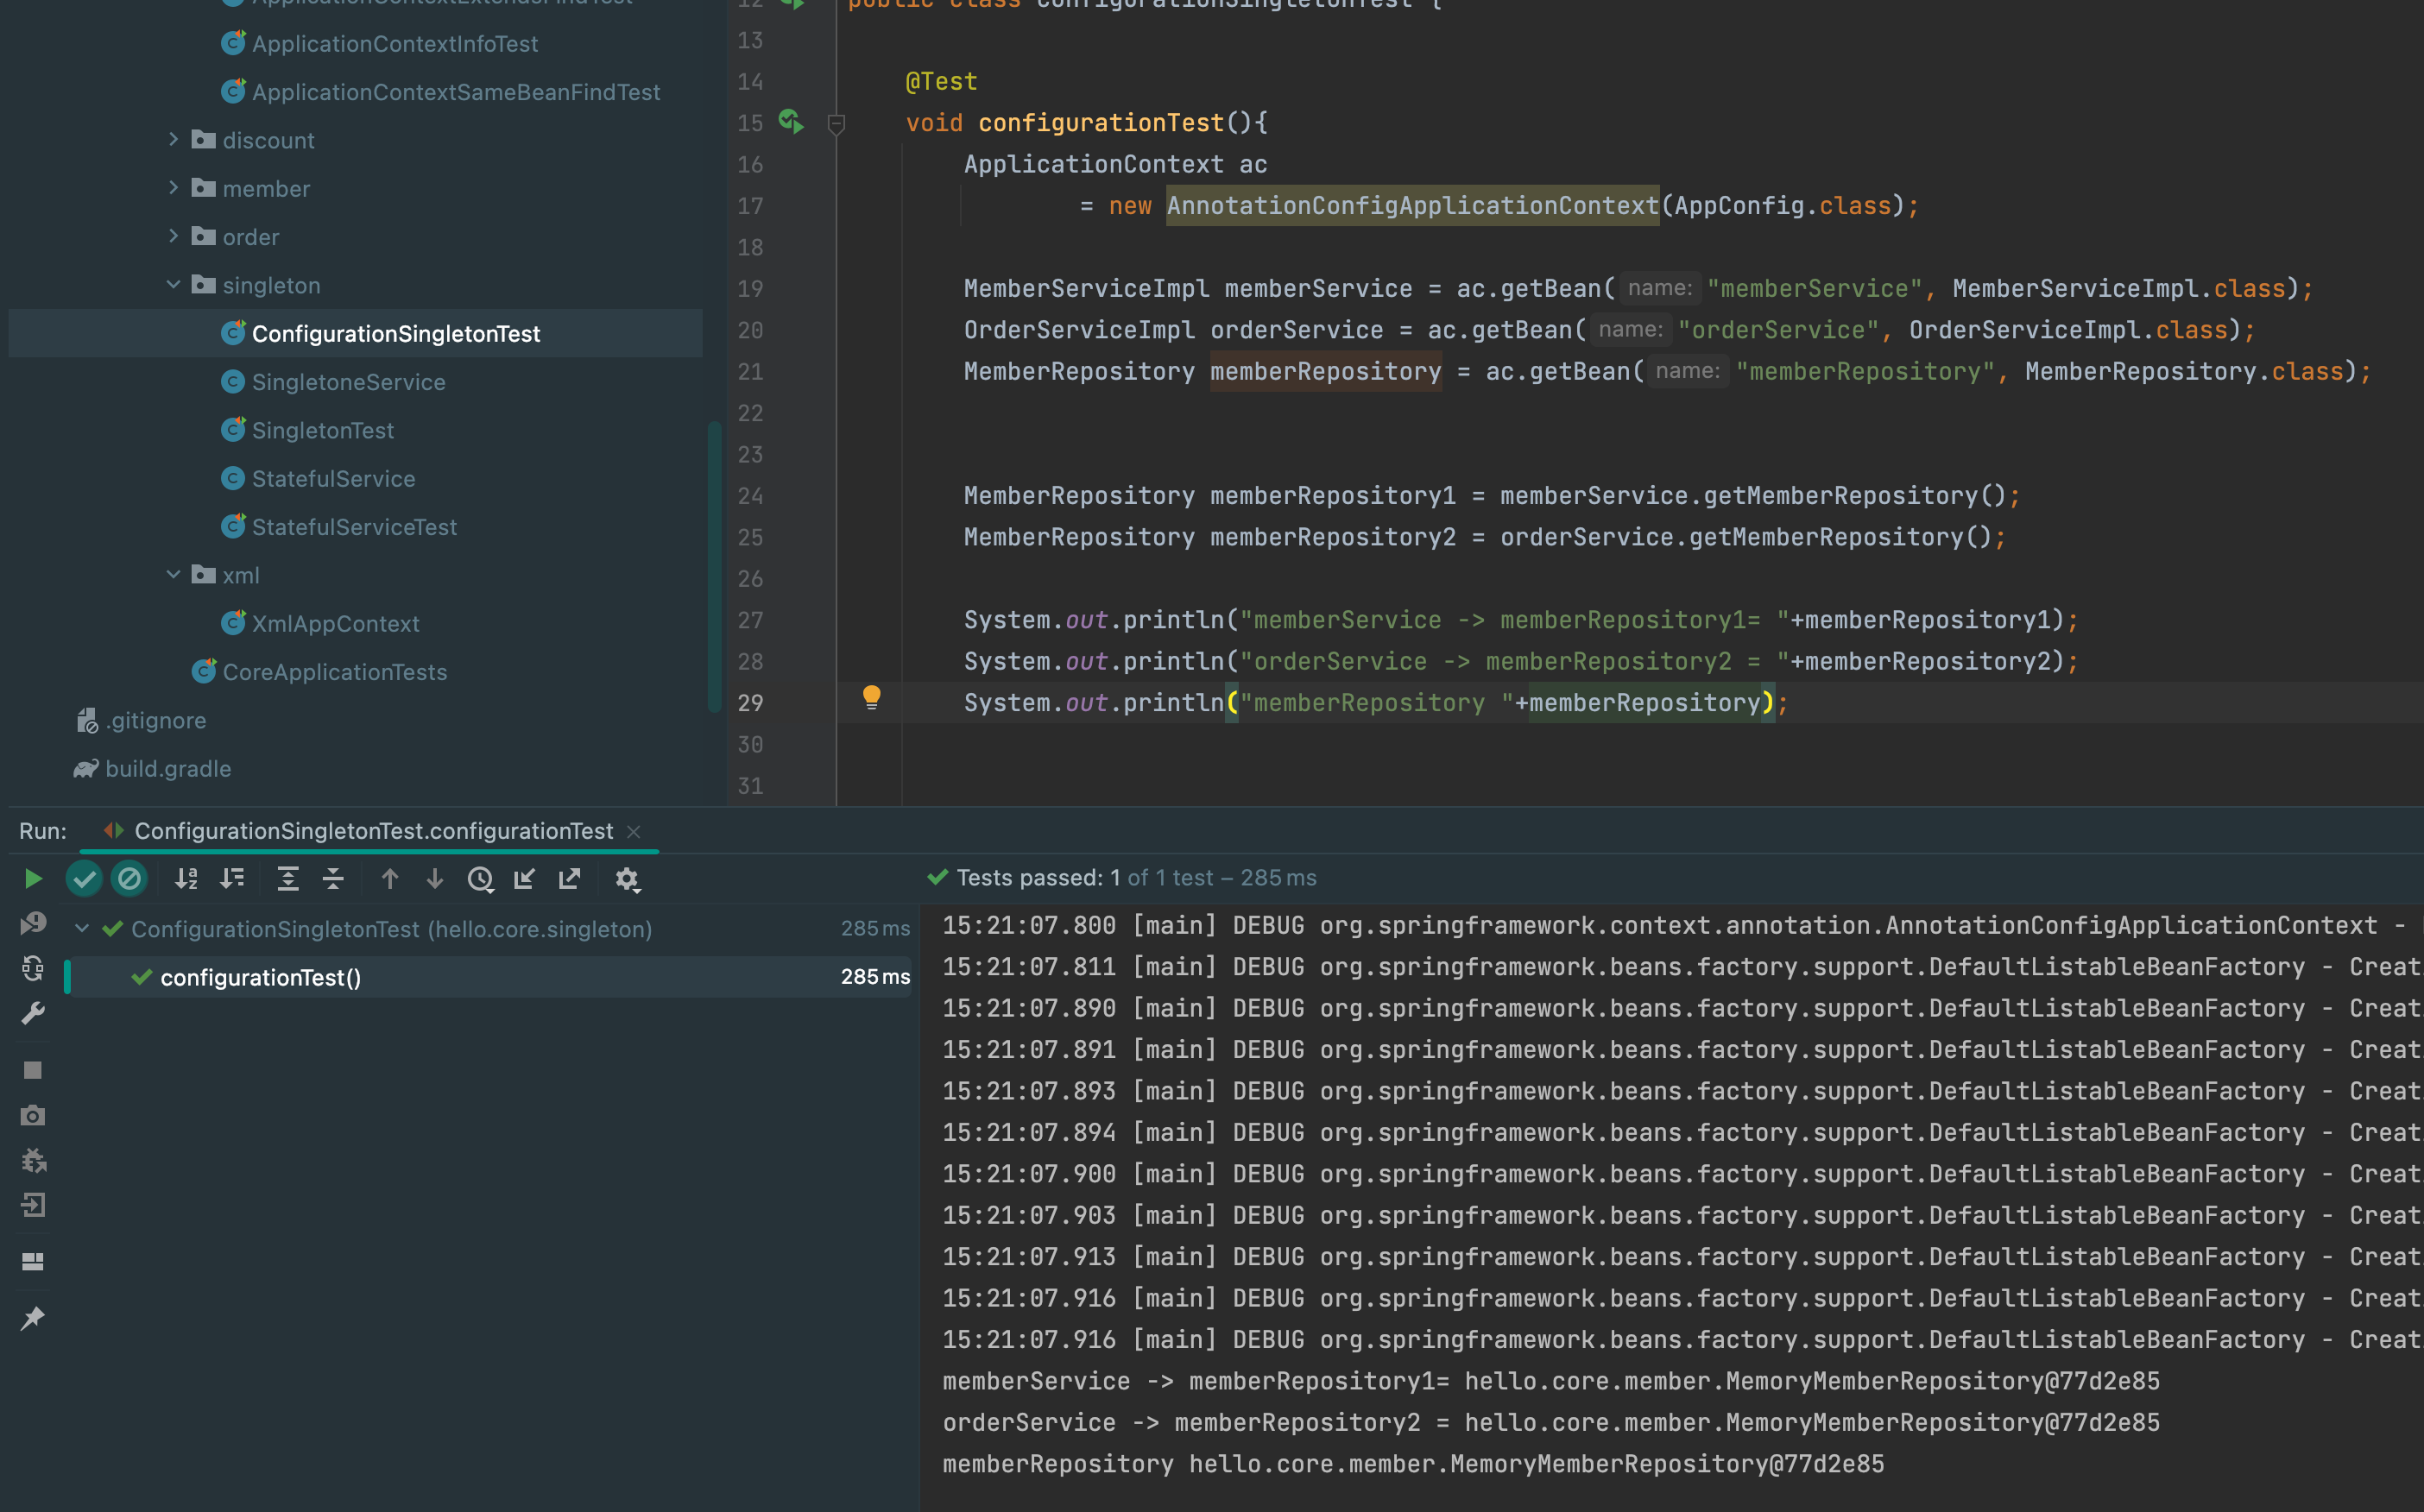The image size is (2424, 1512).
Task: Open test runner settings gear
Action: [627, 879]
